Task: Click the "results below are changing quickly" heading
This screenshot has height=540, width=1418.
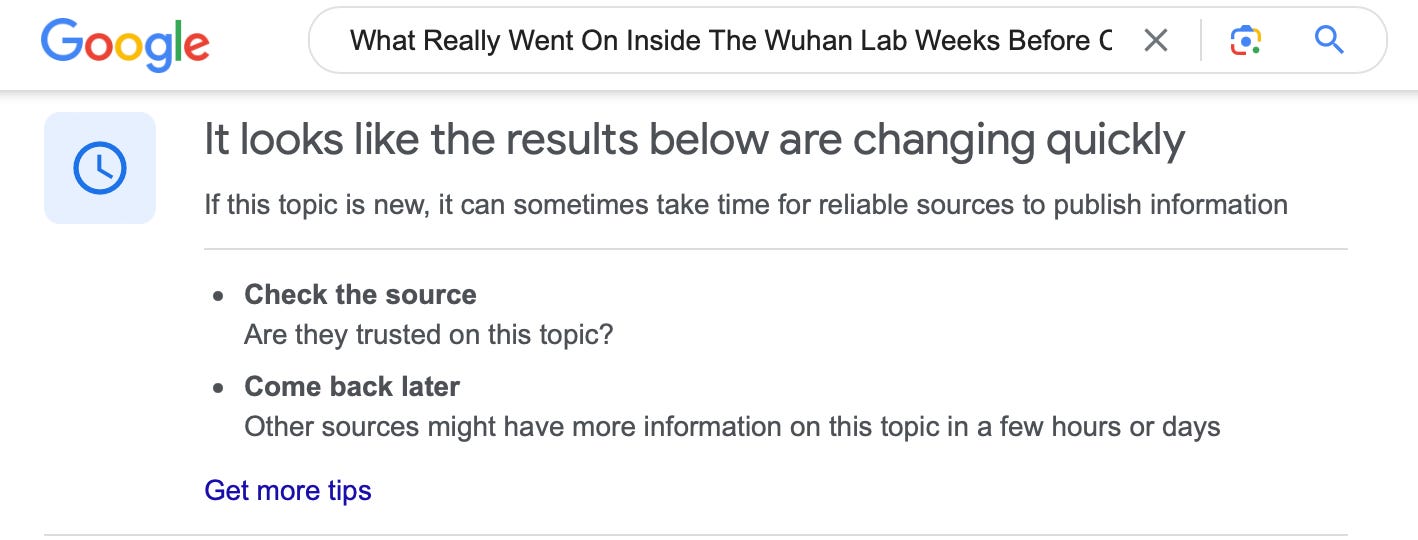Action: click(694, 141)
